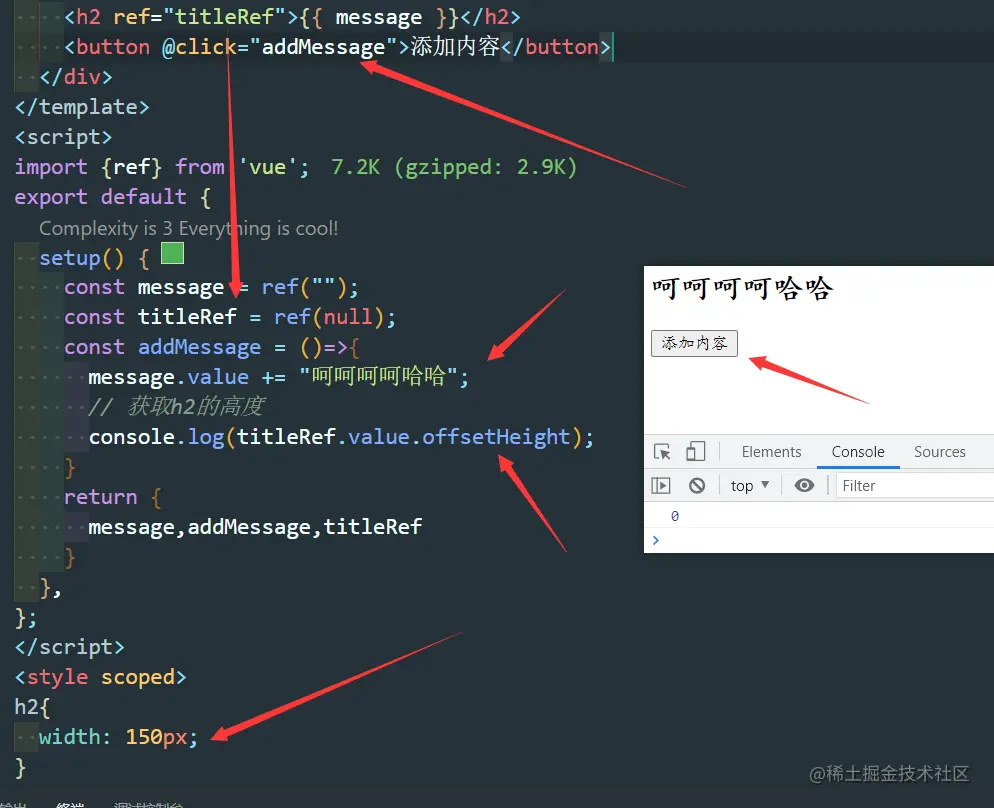Click the inspect element picker icon
This screenshot has width=994, height=808.
tap(662, 452)
